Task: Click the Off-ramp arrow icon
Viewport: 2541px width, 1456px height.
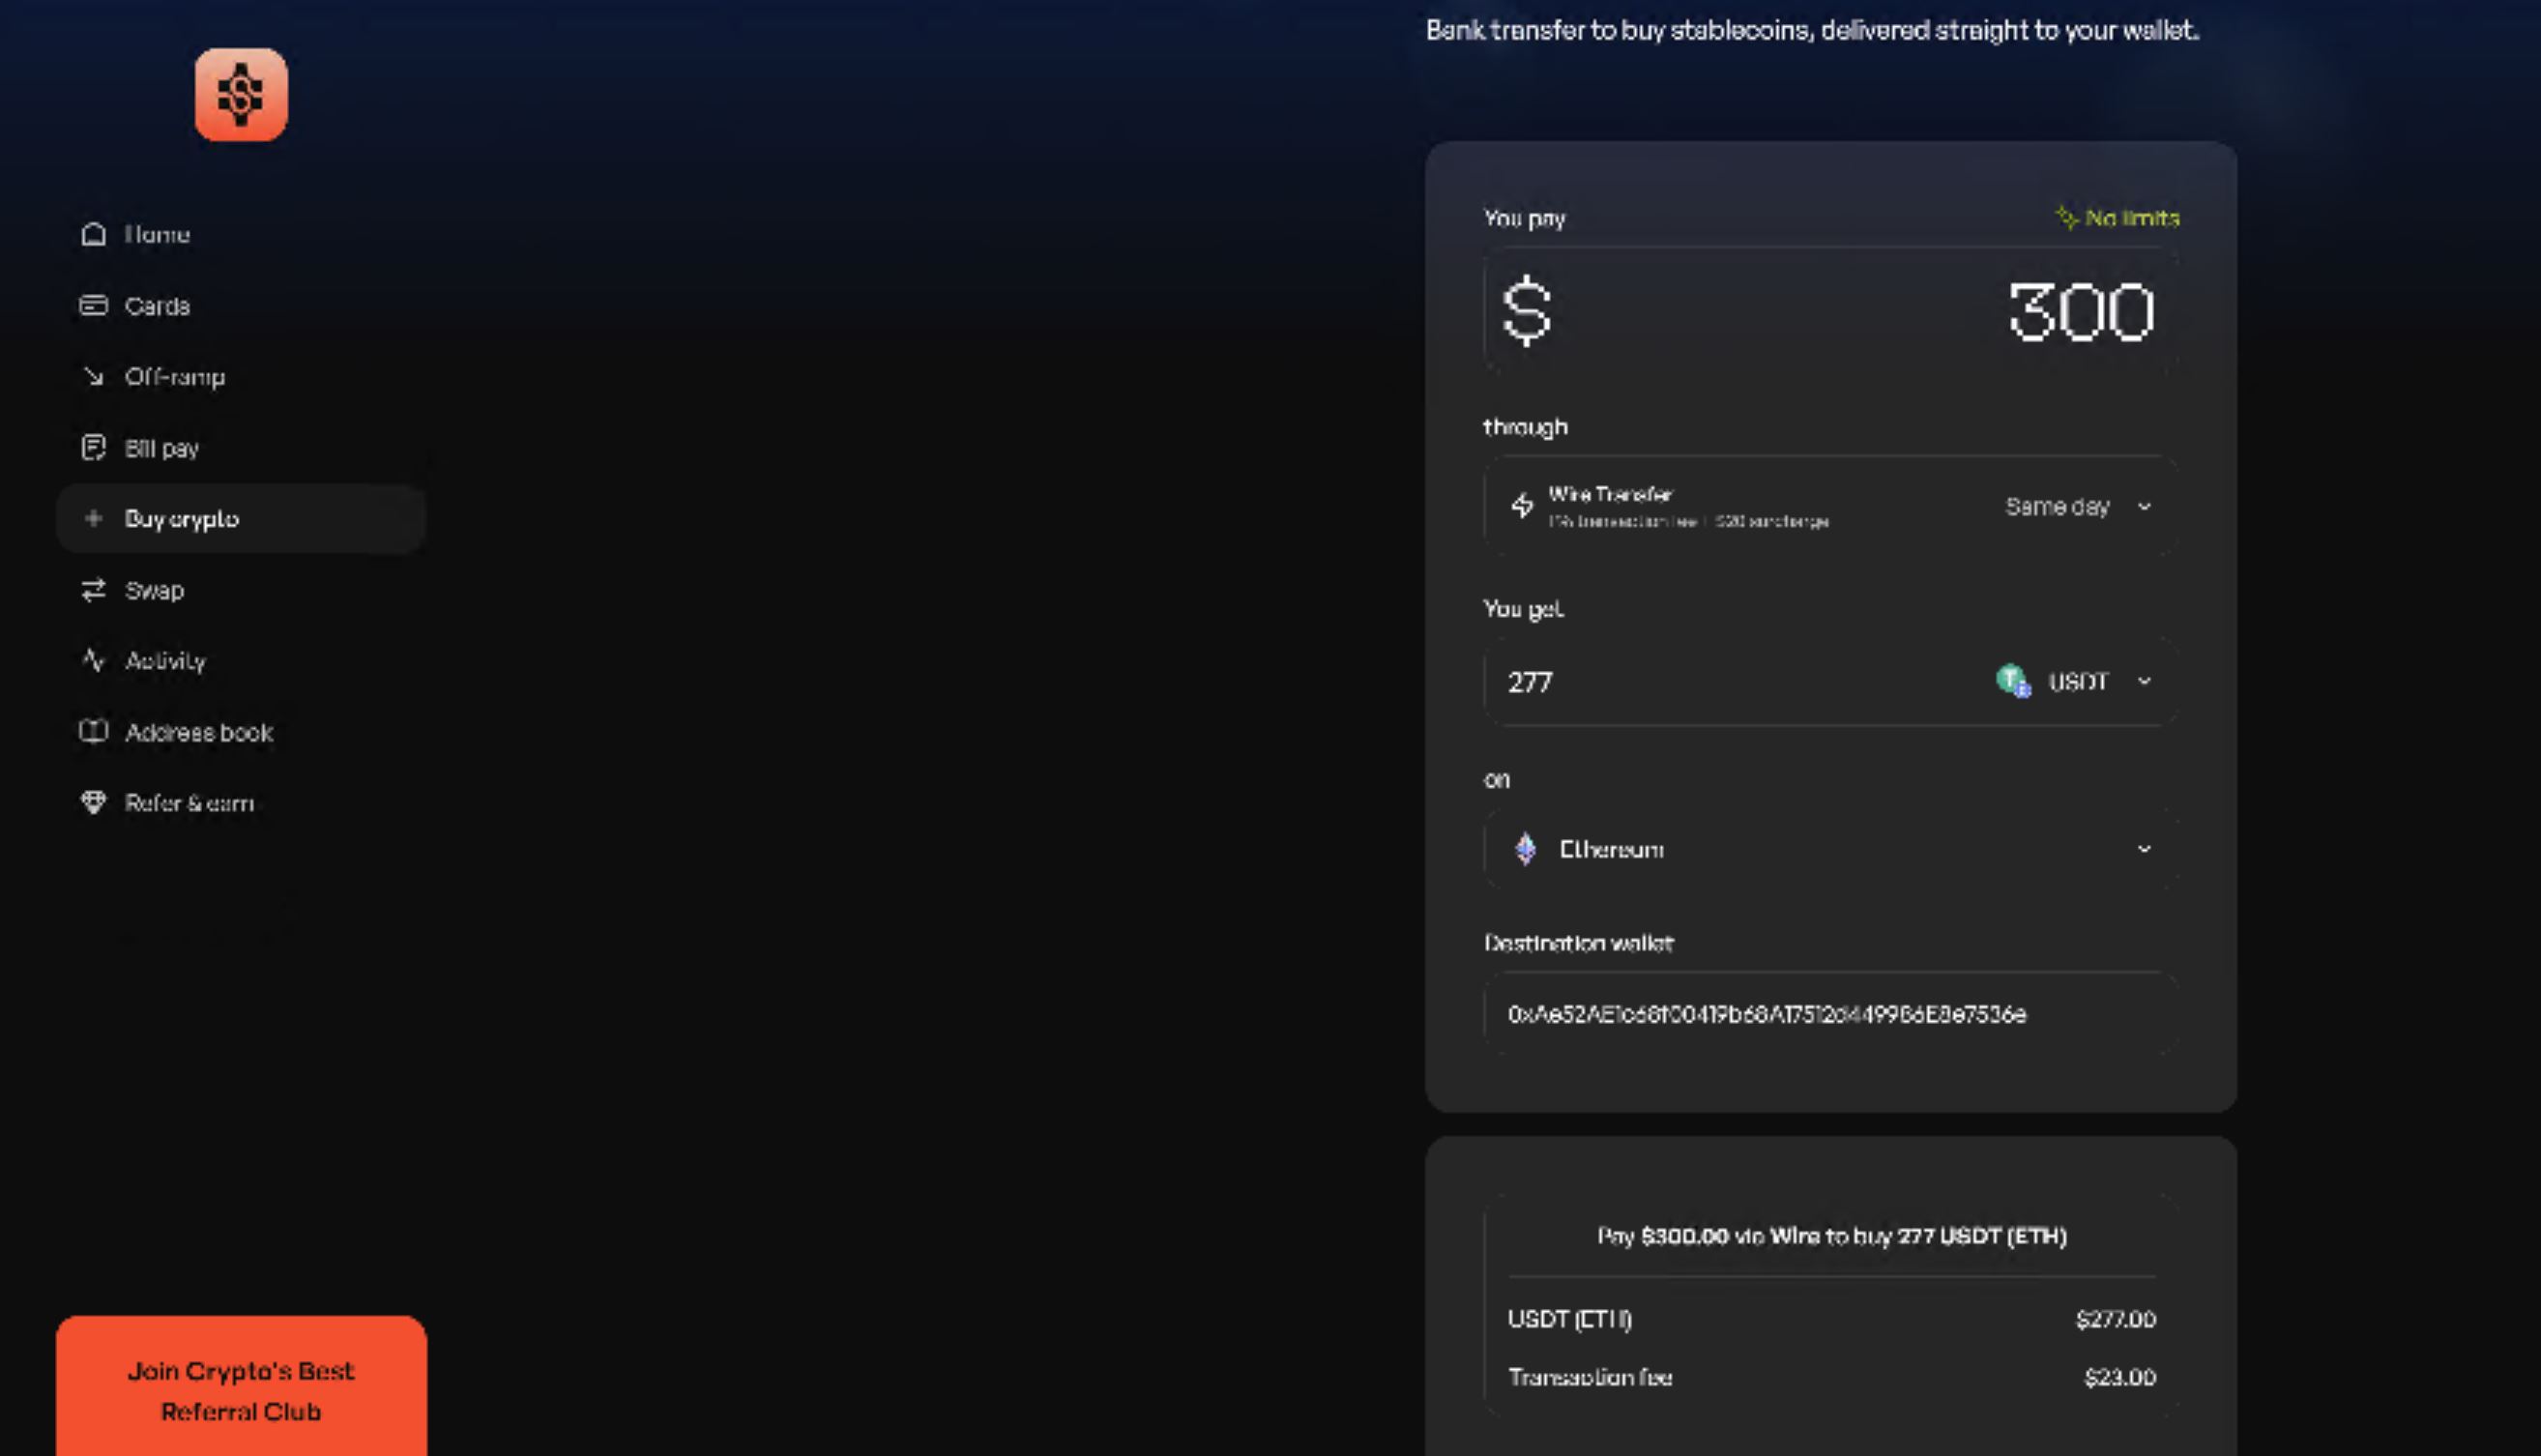Action: [x=93, y=377]
